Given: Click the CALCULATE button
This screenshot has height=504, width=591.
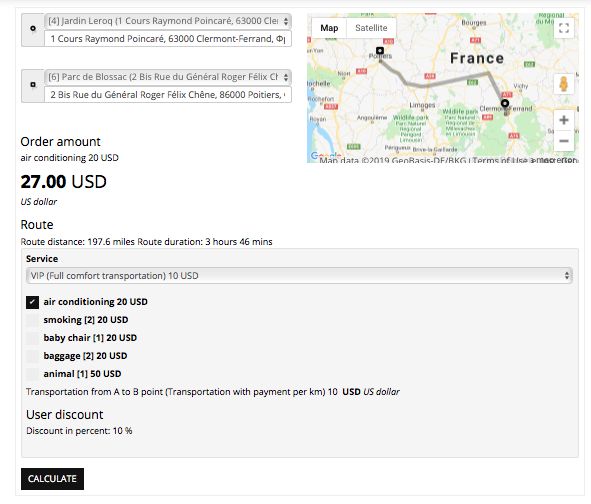Looking at the screenshot, I should (52, 479).
